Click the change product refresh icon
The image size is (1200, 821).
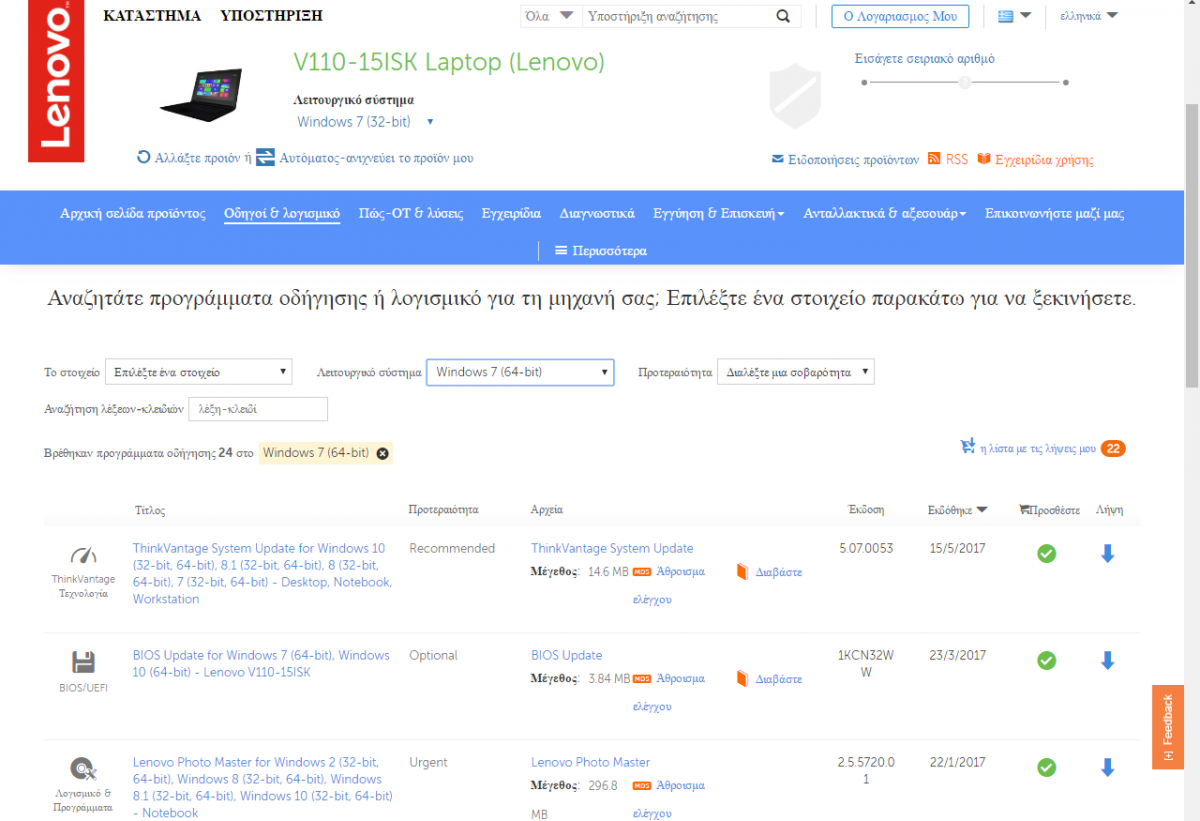144,157
